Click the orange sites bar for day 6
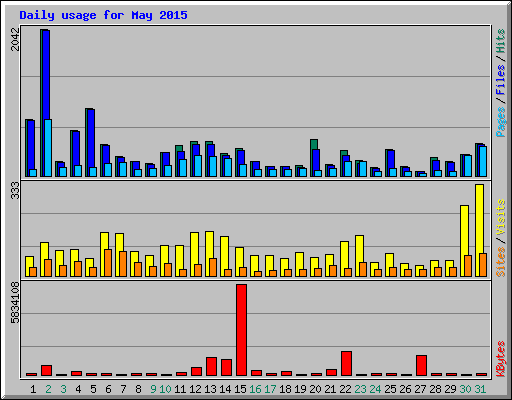 (x=108, y=263)
